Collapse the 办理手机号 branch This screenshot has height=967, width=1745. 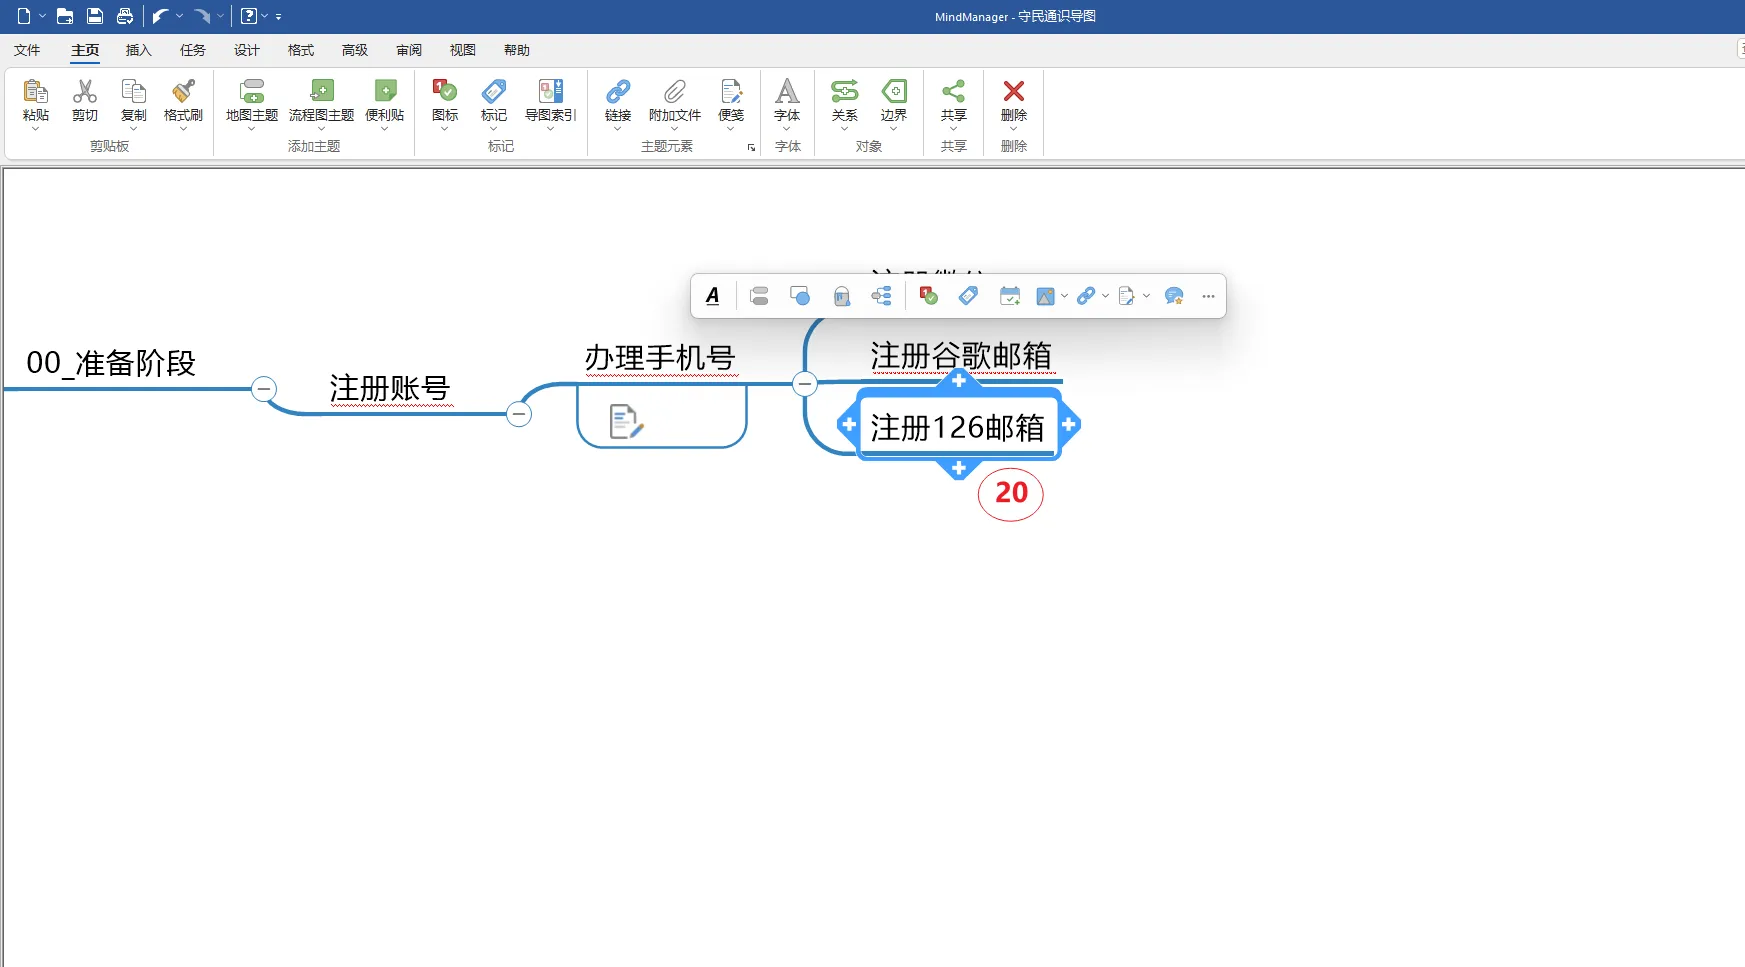tap(805, 383)
